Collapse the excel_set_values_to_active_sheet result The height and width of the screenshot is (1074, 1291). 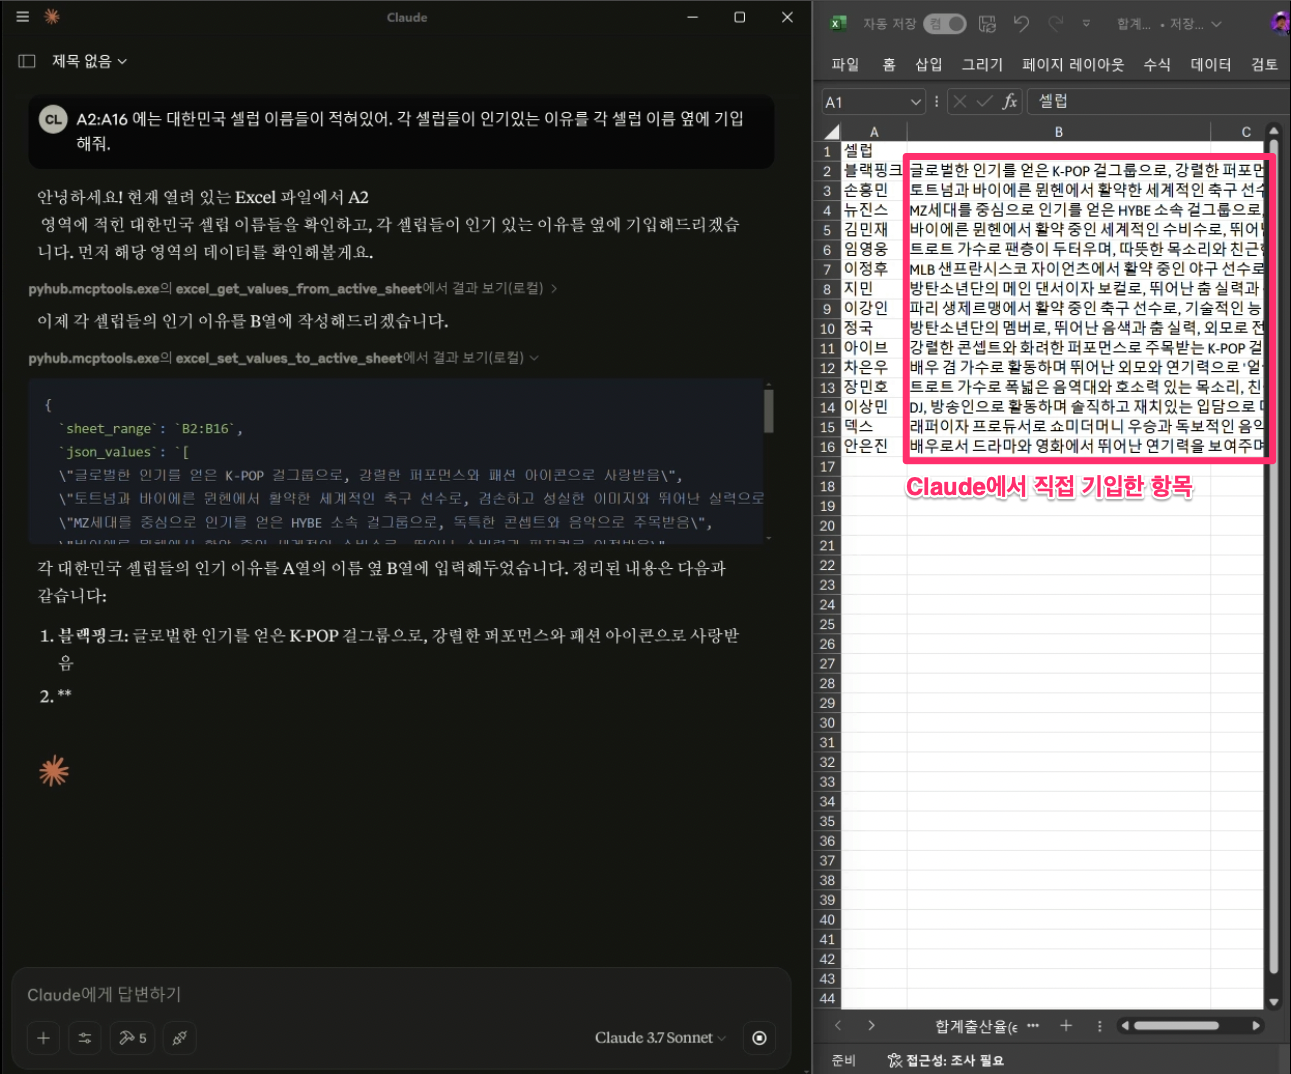pos(534,358)
